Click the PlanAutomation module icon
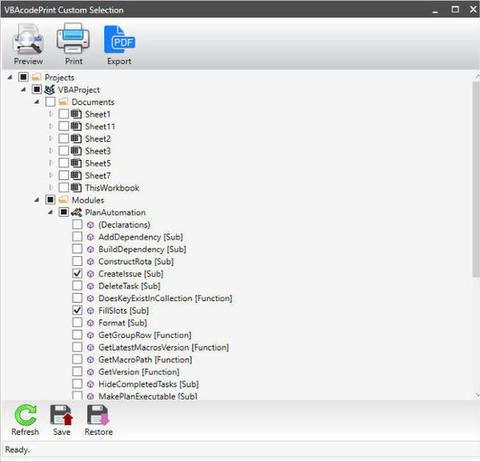Viewport: 480px width, 462px height. tap(76, 212)
